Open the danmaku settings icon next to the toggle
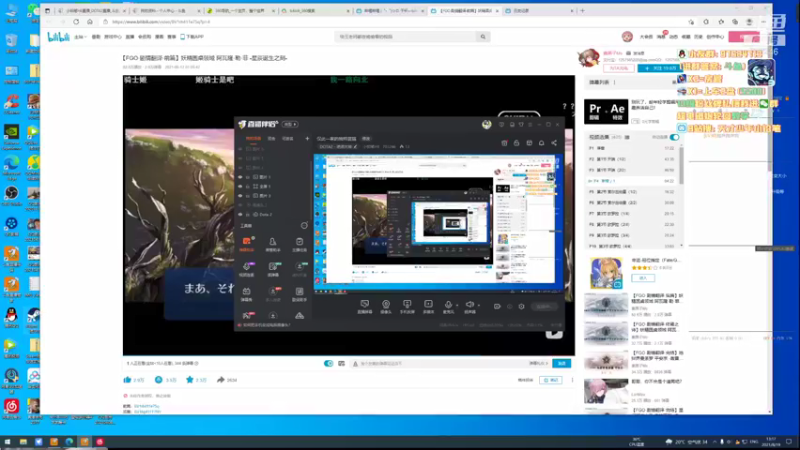Viewport: 800px width, 450px height. [341, 363]
